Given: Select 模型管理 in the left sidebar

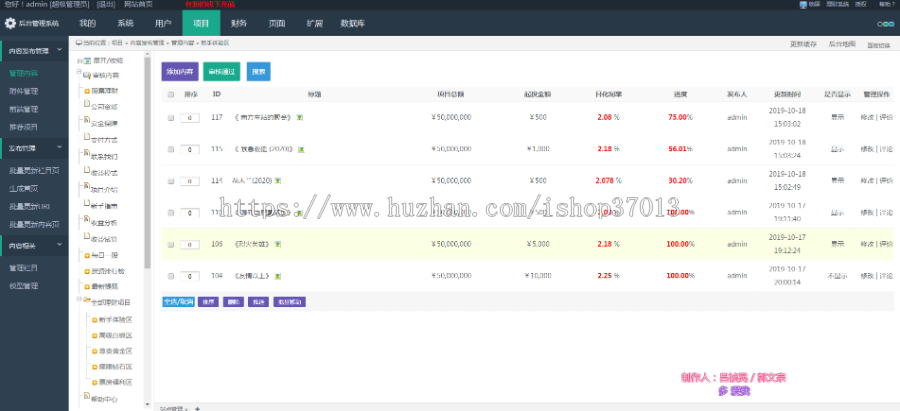Looking at the screenshot, I should [24, 286].
